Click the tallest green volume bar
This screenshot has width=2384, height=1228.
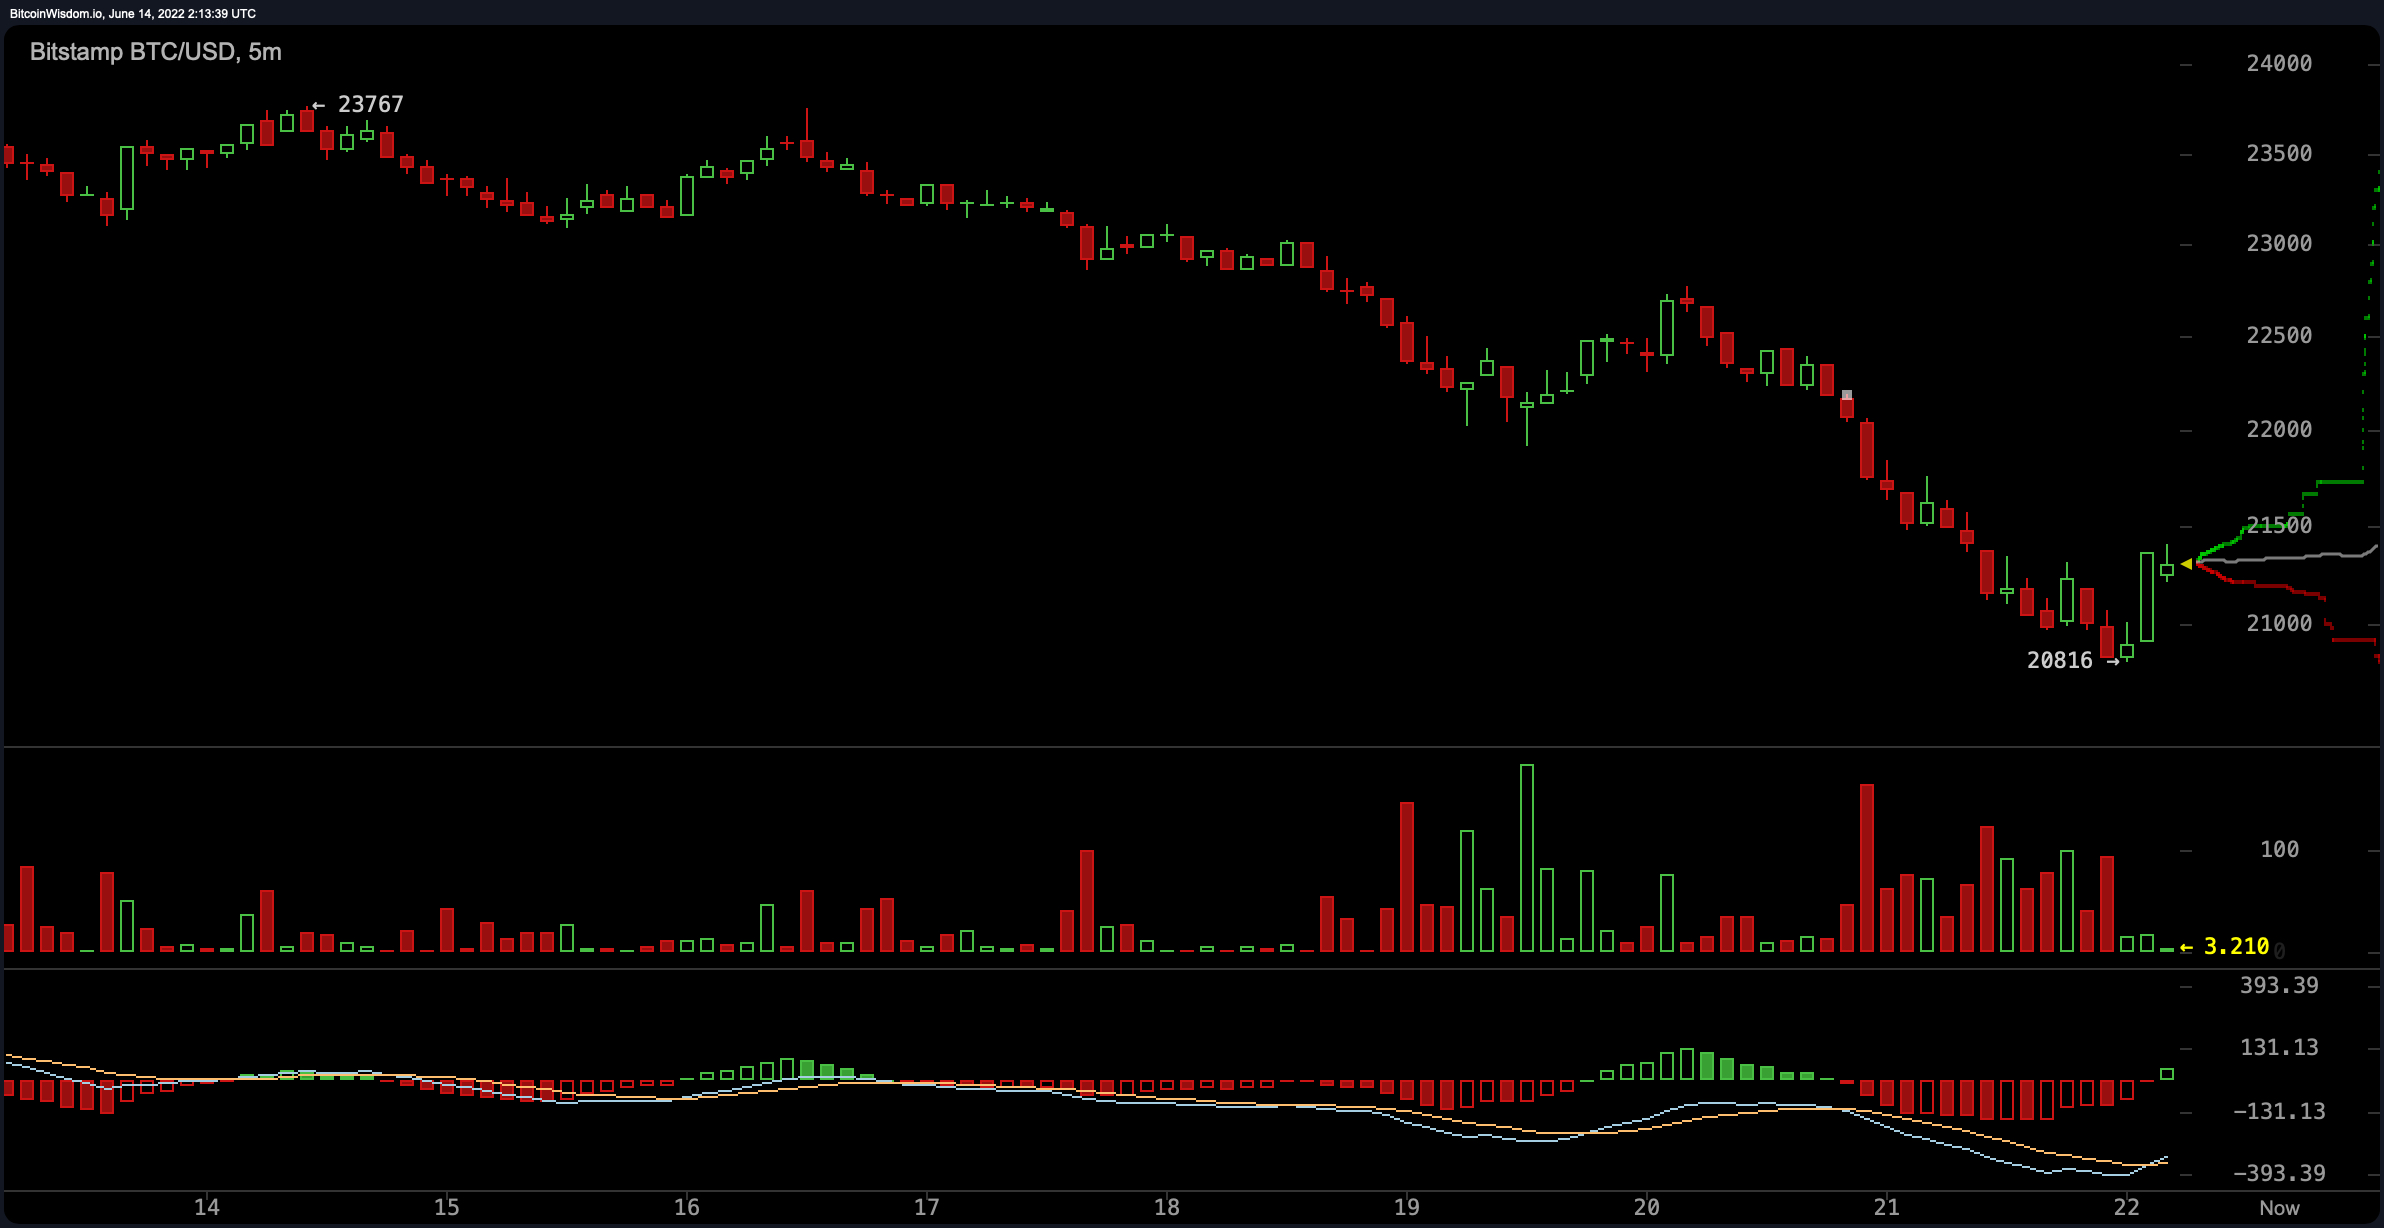tap(1527, 858)
